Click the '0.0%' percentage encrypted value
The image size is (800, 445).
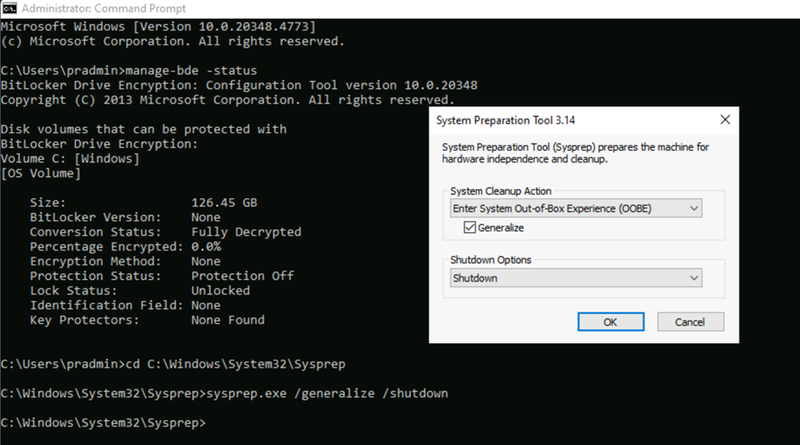click(x=206, y=247)
